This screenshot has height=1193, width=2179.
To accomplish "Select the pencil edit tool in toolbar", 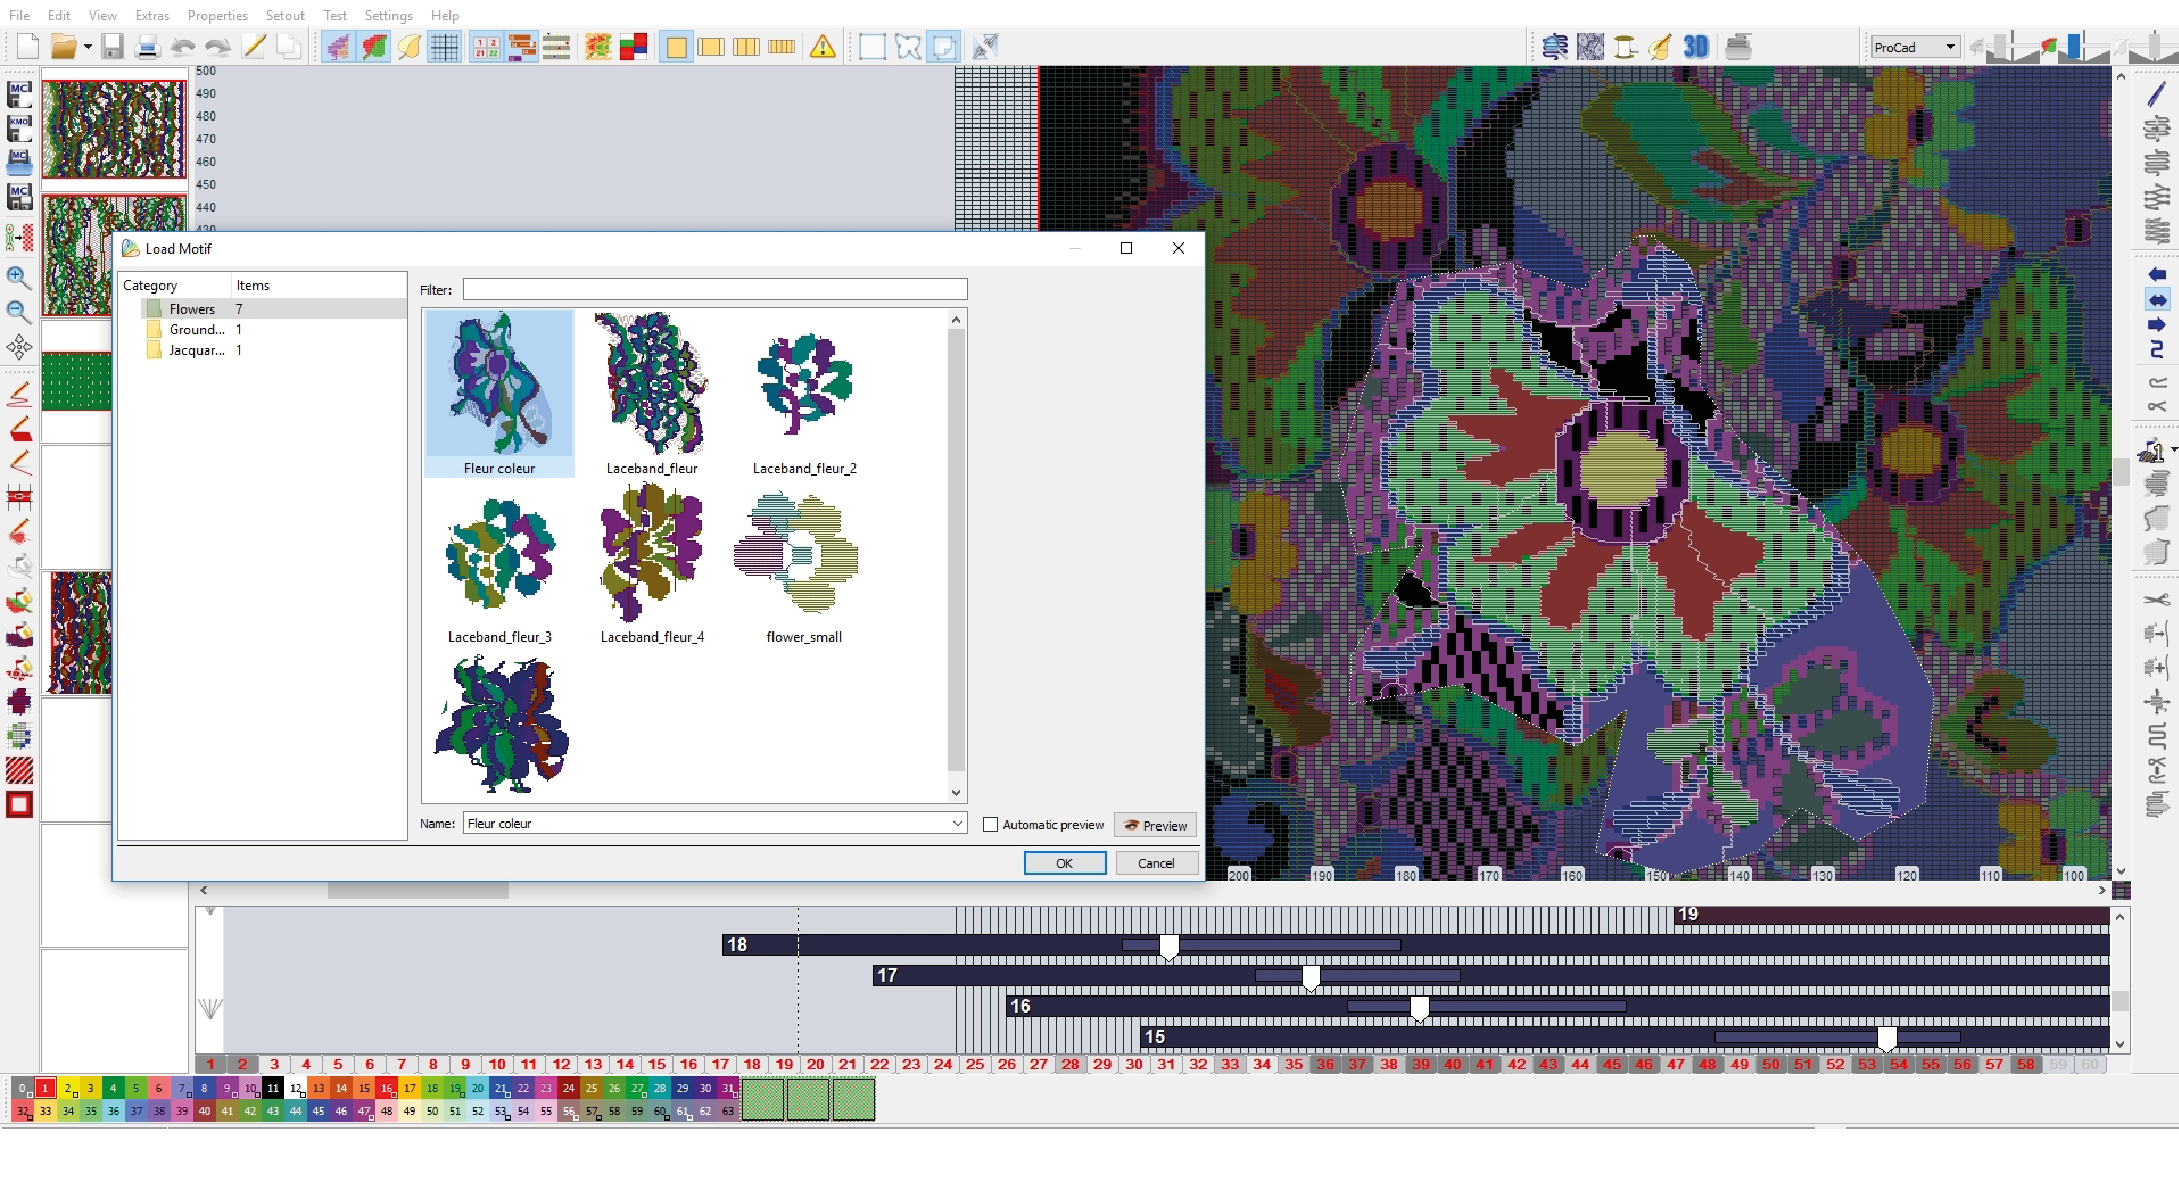I will click(x=253, y=46).
